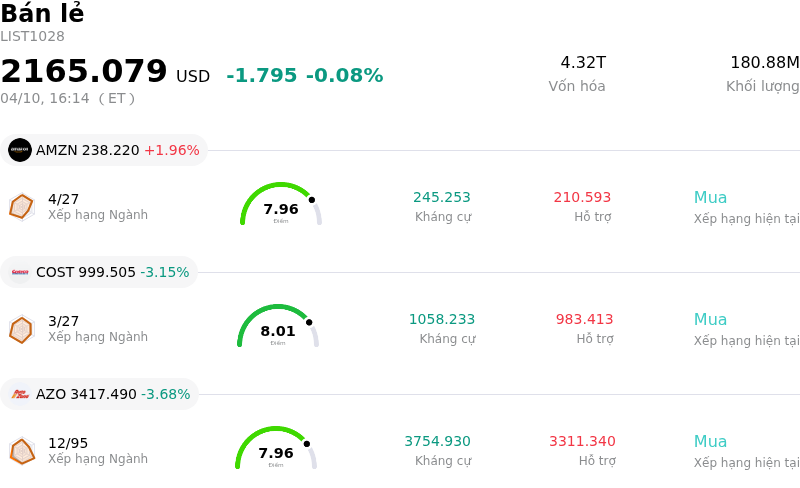Click the Amazon logo icon
Viewport: 800px width, 488px height.
[20, 150]
